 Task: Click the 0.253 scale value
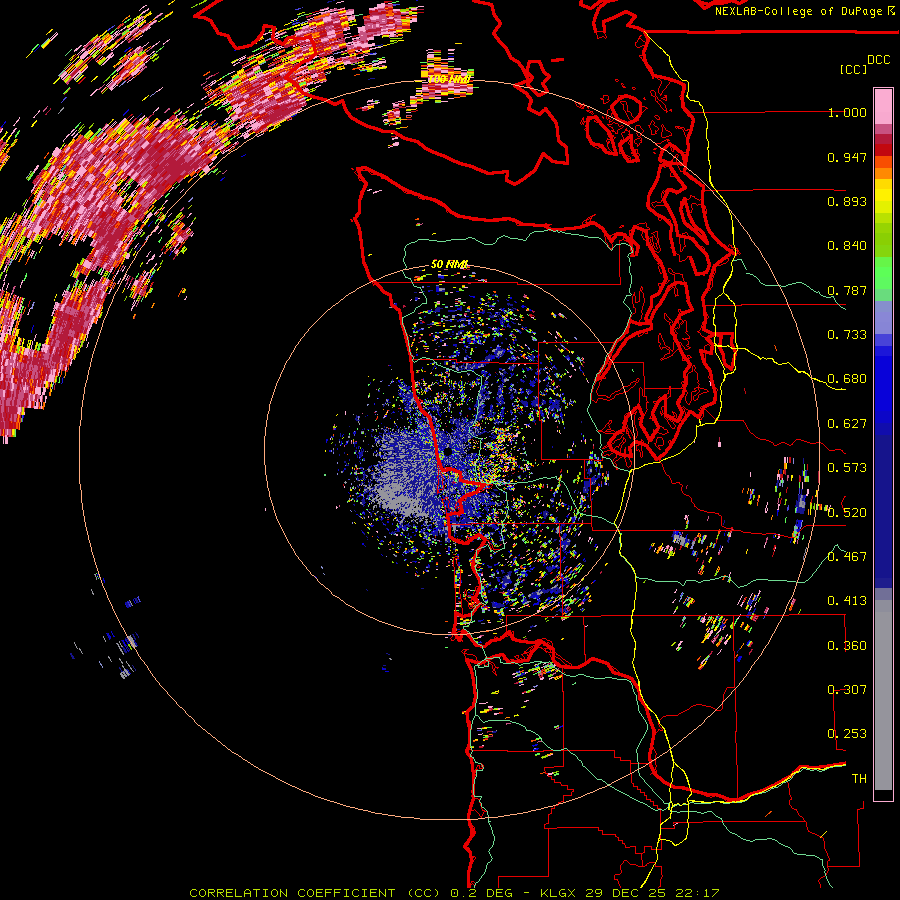(x=847, y=734)
